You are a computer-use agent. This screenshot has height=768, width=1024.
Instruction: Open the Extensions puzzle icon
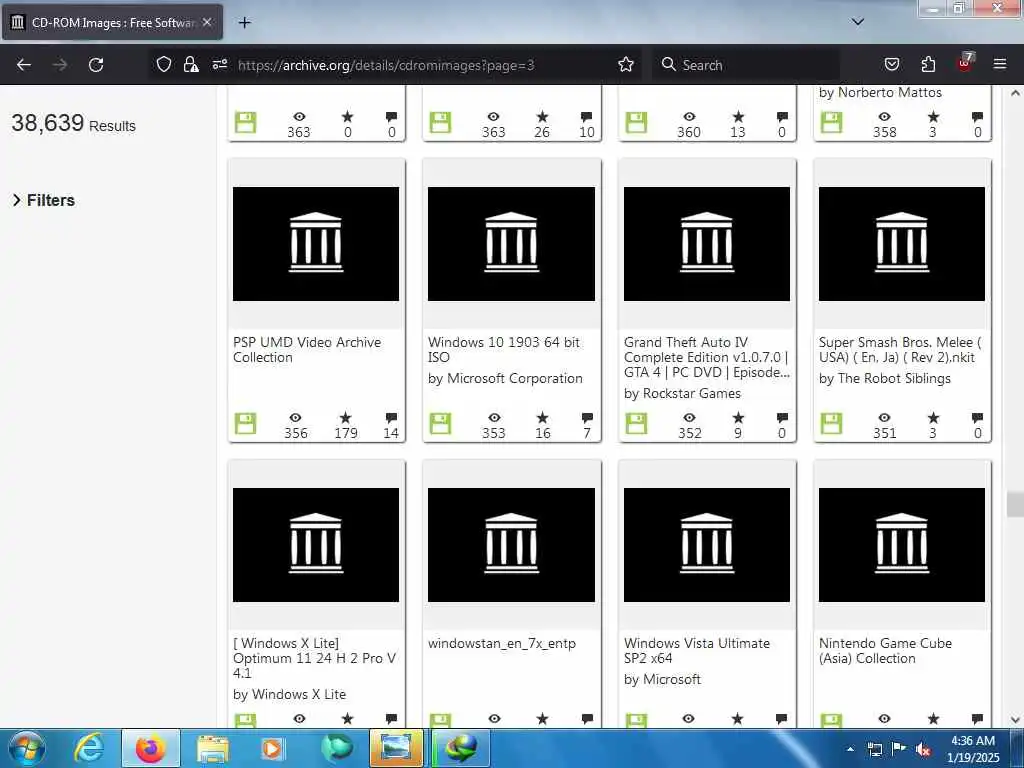(928, 64)
